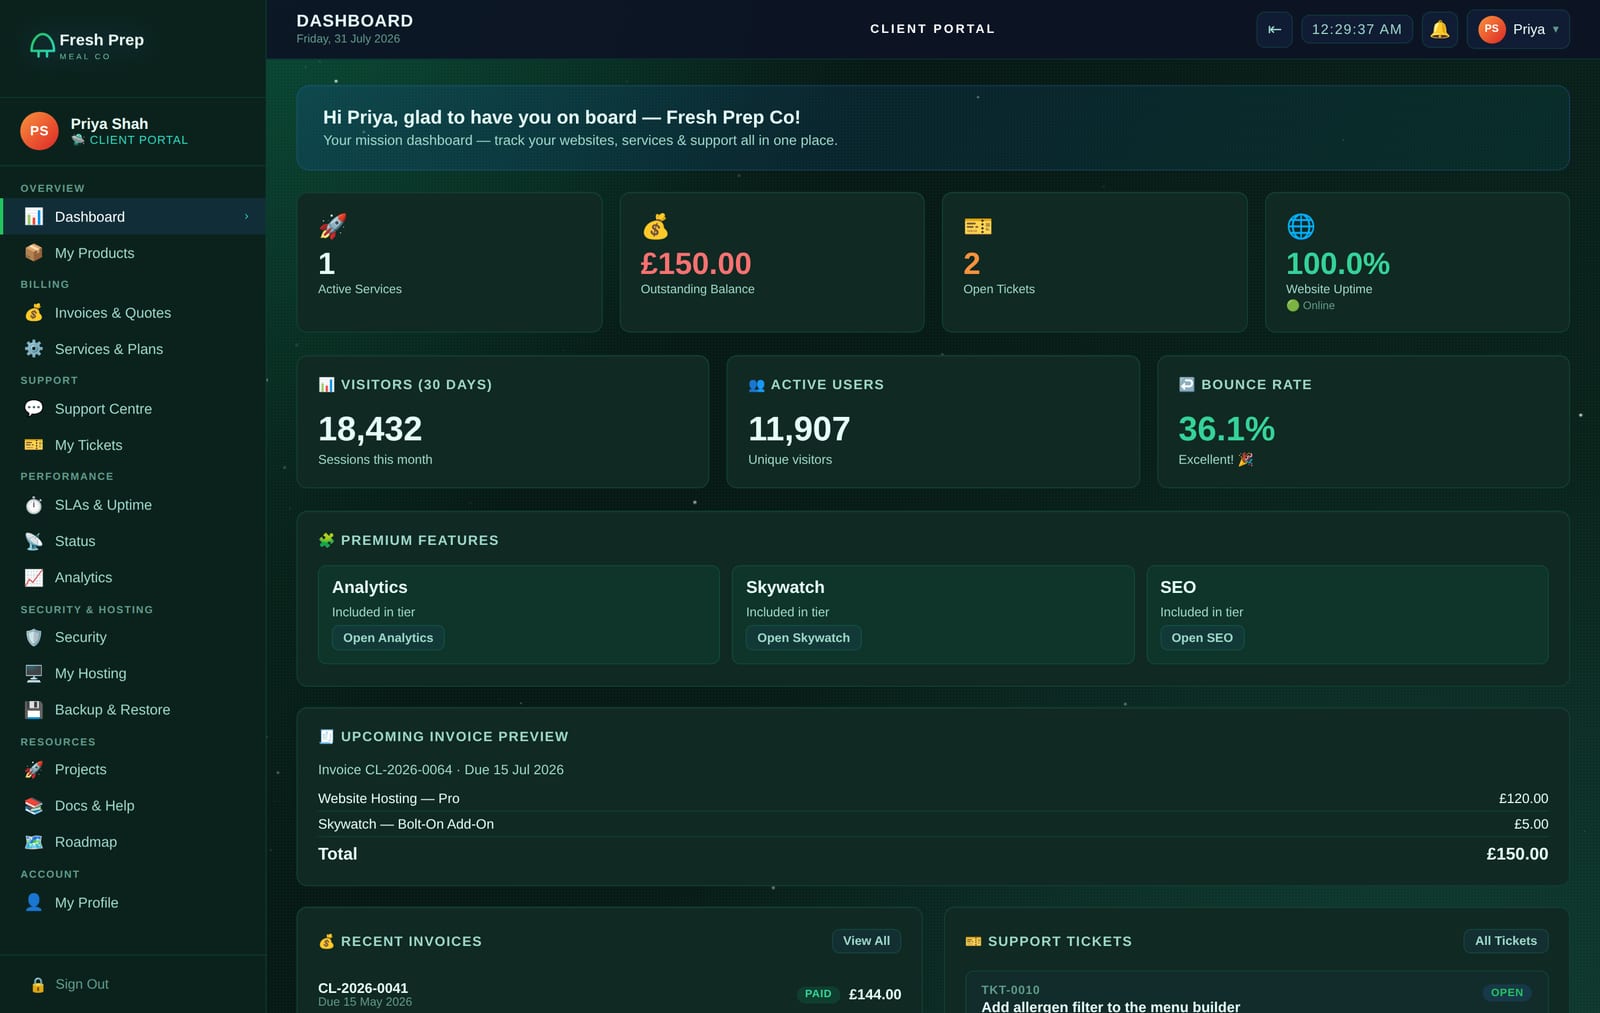
Task: Click the PS avatar in the sidebar
Action: pyautogui.click(x=39, y=131)
